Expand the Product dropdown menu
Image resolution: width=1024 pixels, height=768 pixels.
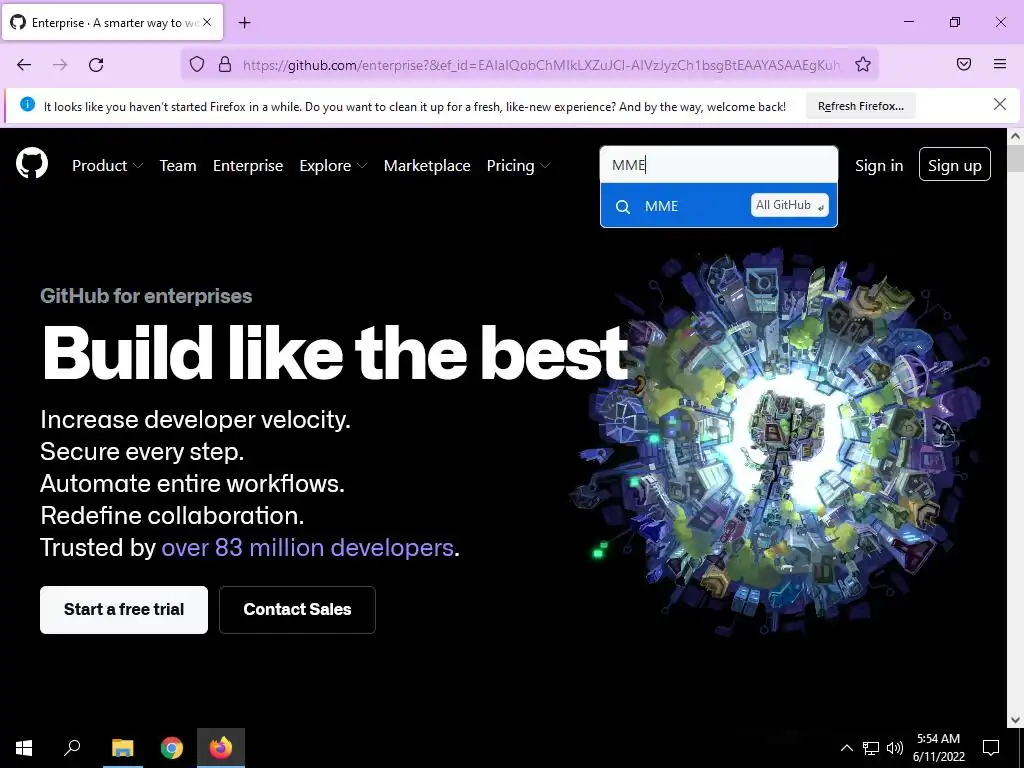click(x=107, y=166)
